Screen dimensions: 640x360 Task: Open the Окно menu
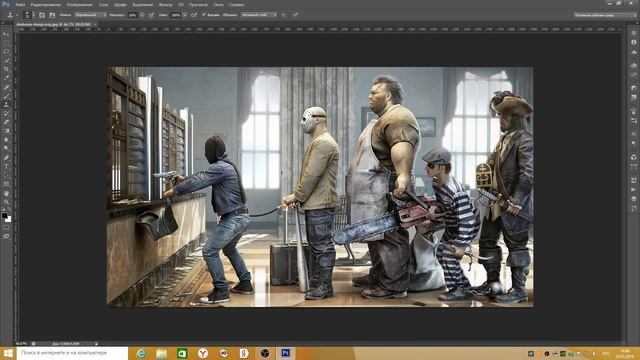coord(218,5)
